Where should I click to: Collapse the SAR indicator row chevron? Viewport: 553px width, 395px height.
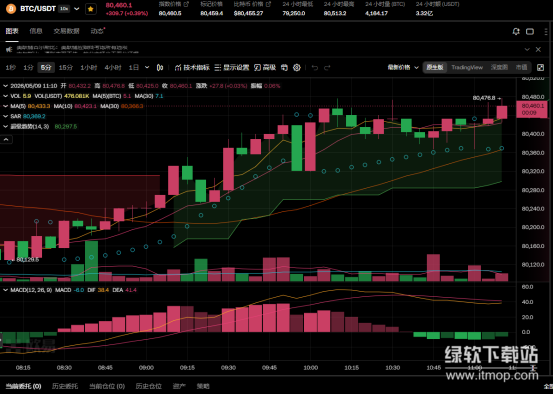tap(6, 116)
